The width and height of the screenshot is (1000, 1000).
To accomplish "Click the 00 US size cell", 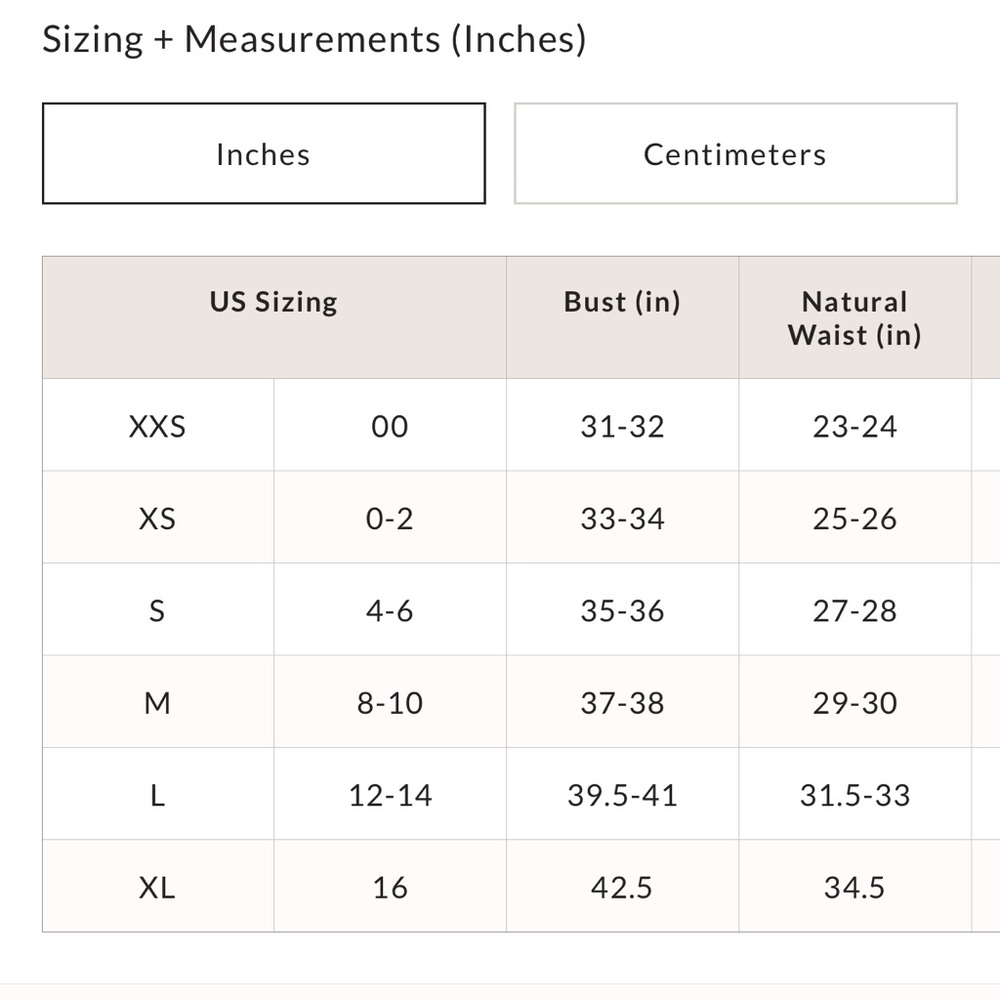I will pyautogui.click(x=390, y=425).
